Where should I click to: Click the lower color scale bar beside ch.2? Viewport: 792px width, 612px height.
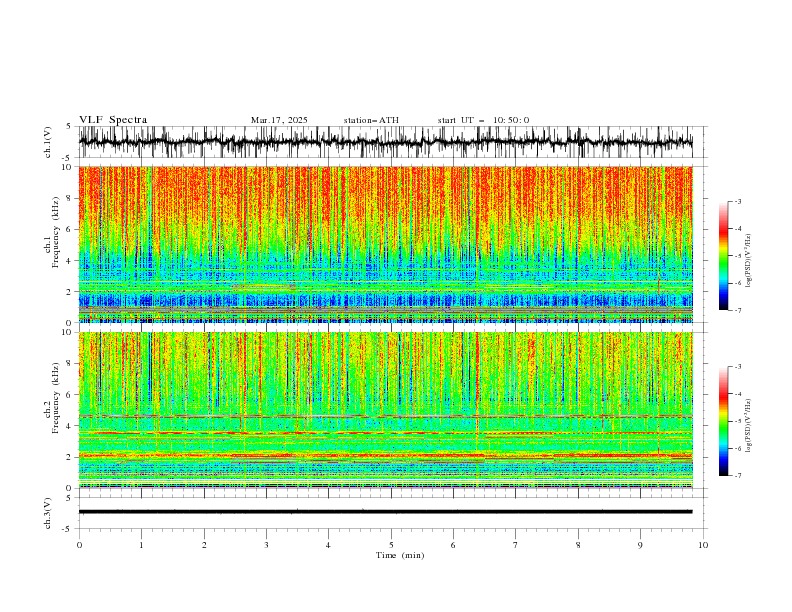point(723,421)
